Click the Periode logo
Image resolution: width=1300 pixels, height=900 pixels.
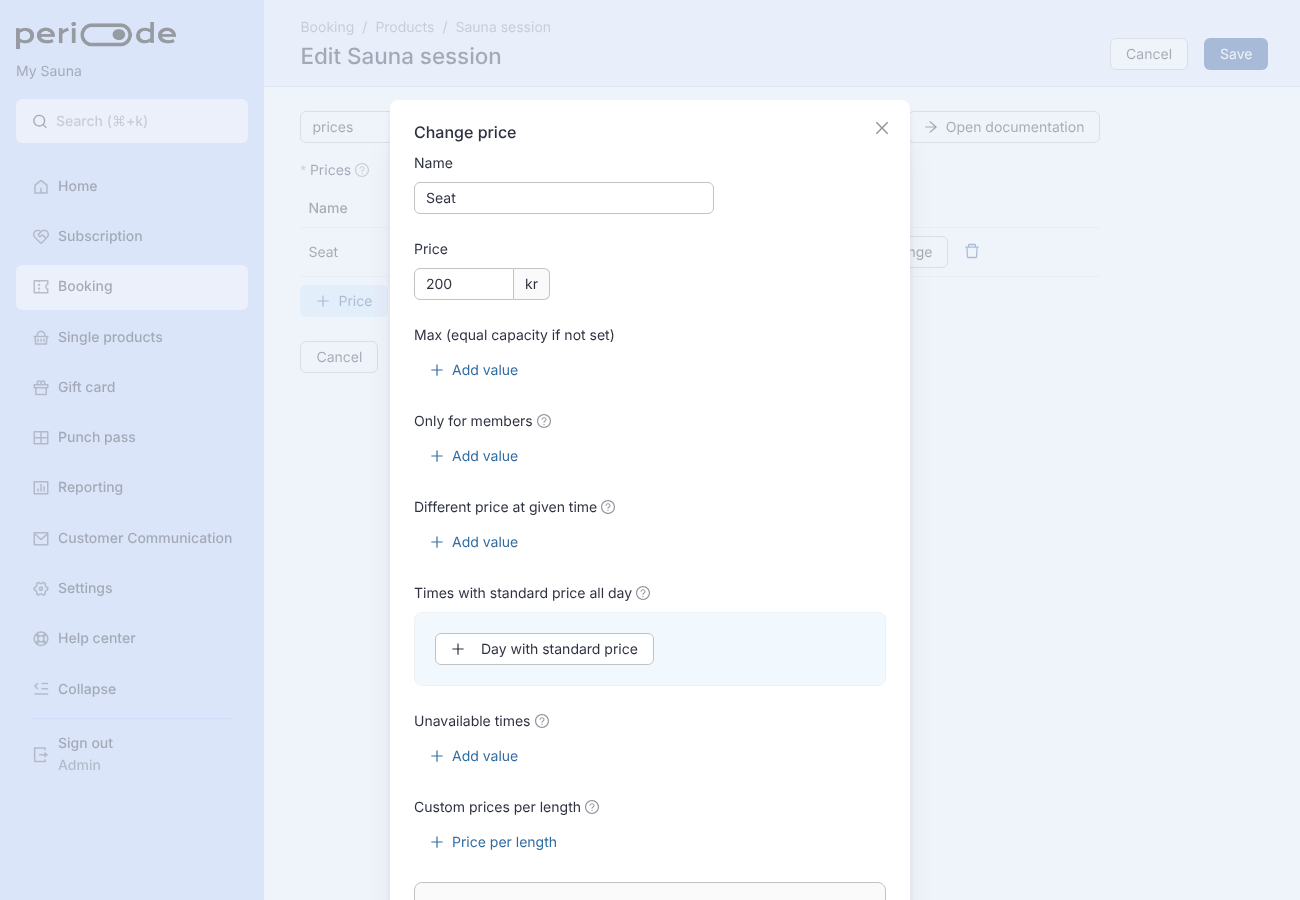coord(96,35)
